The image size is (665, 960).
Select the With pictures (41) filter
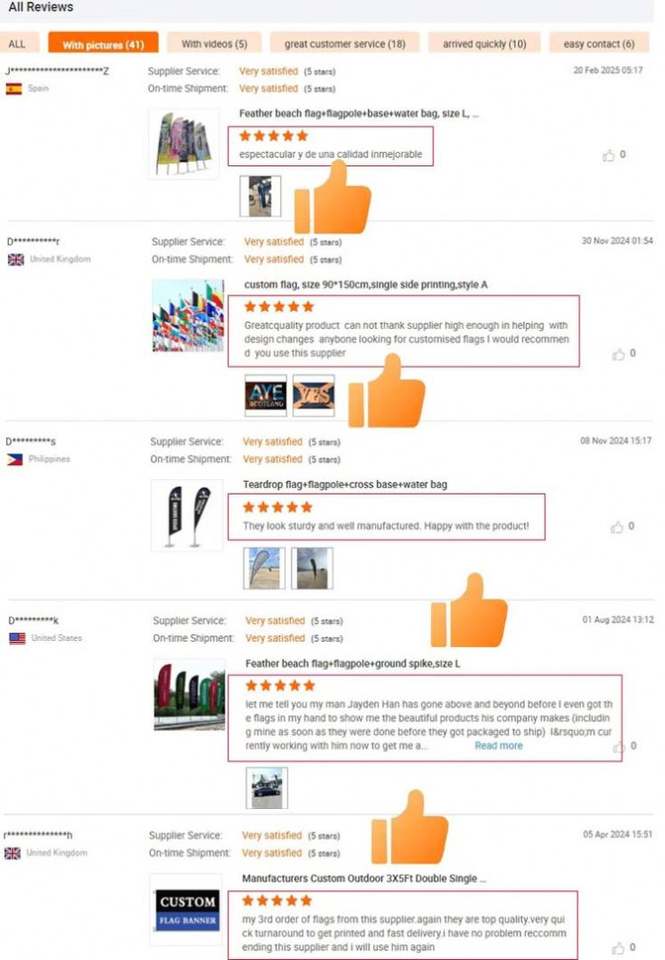pyautogui.click(x=103, y=44)
